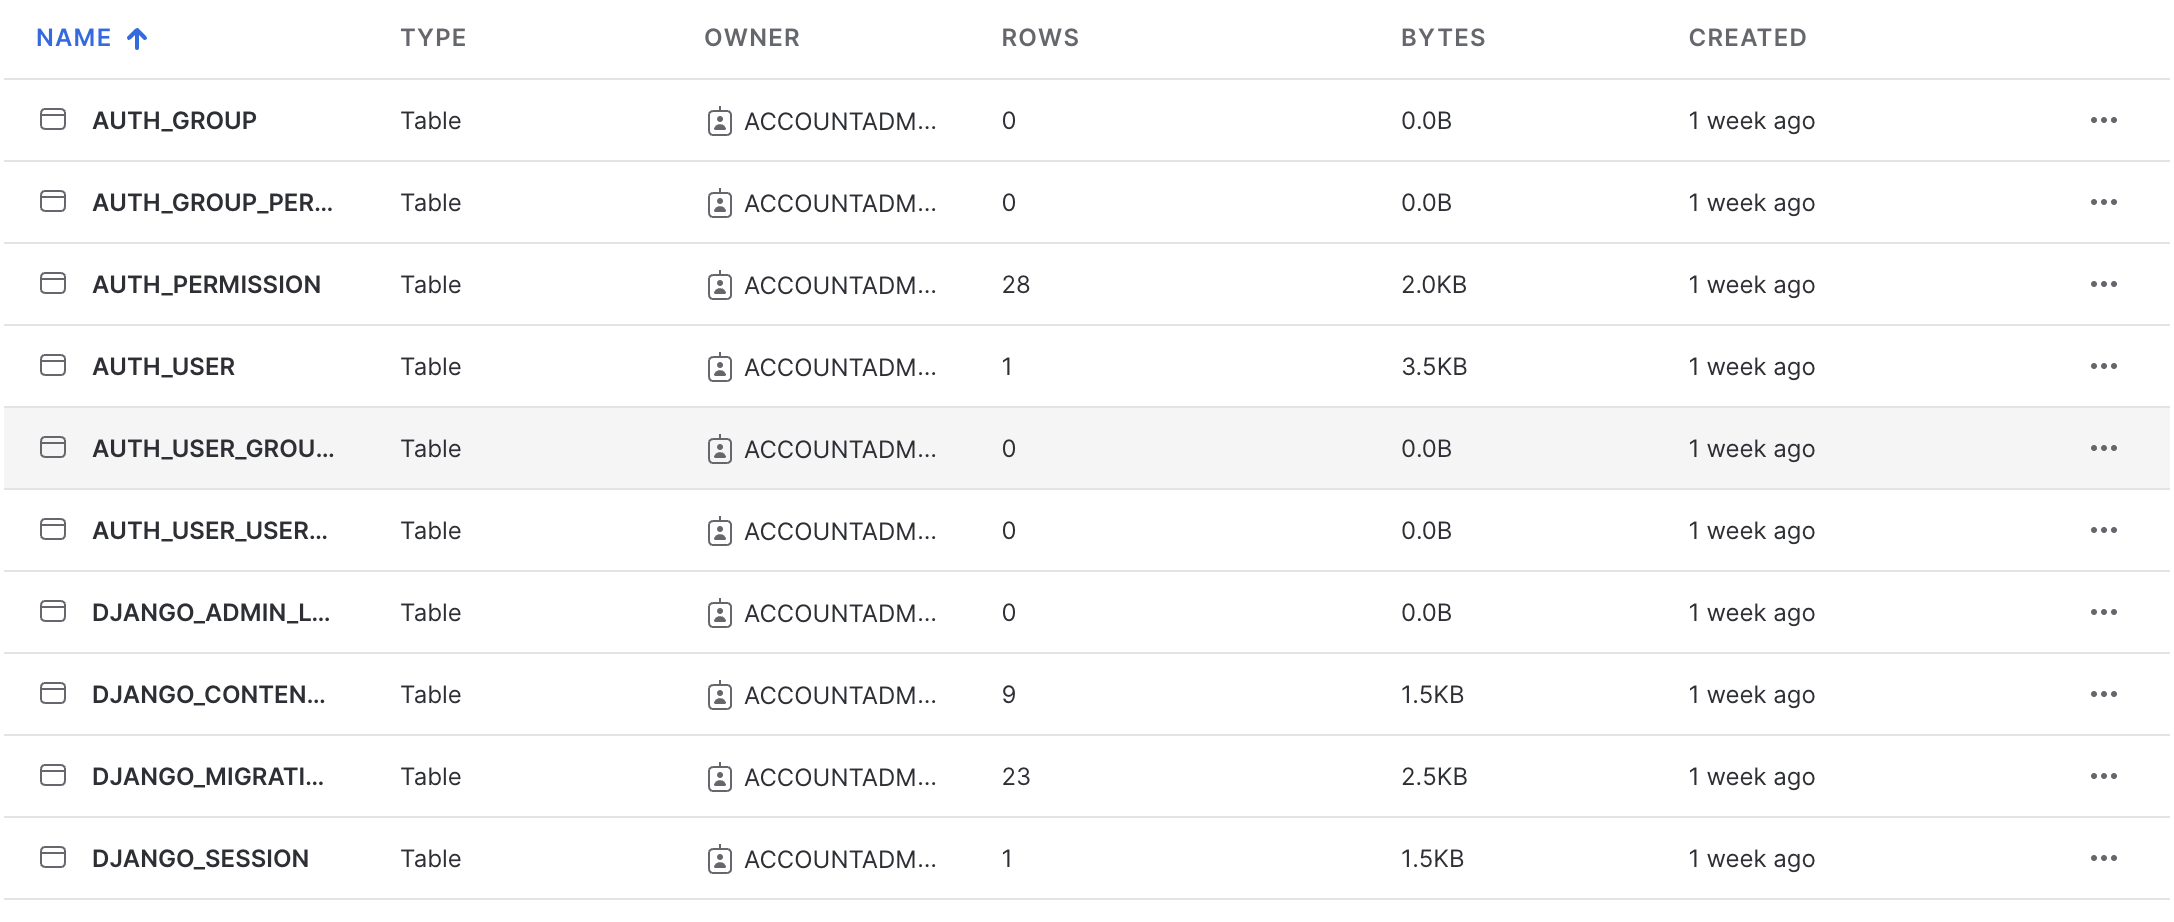Open the DJANGO_SESSION table link

(200, 859)
